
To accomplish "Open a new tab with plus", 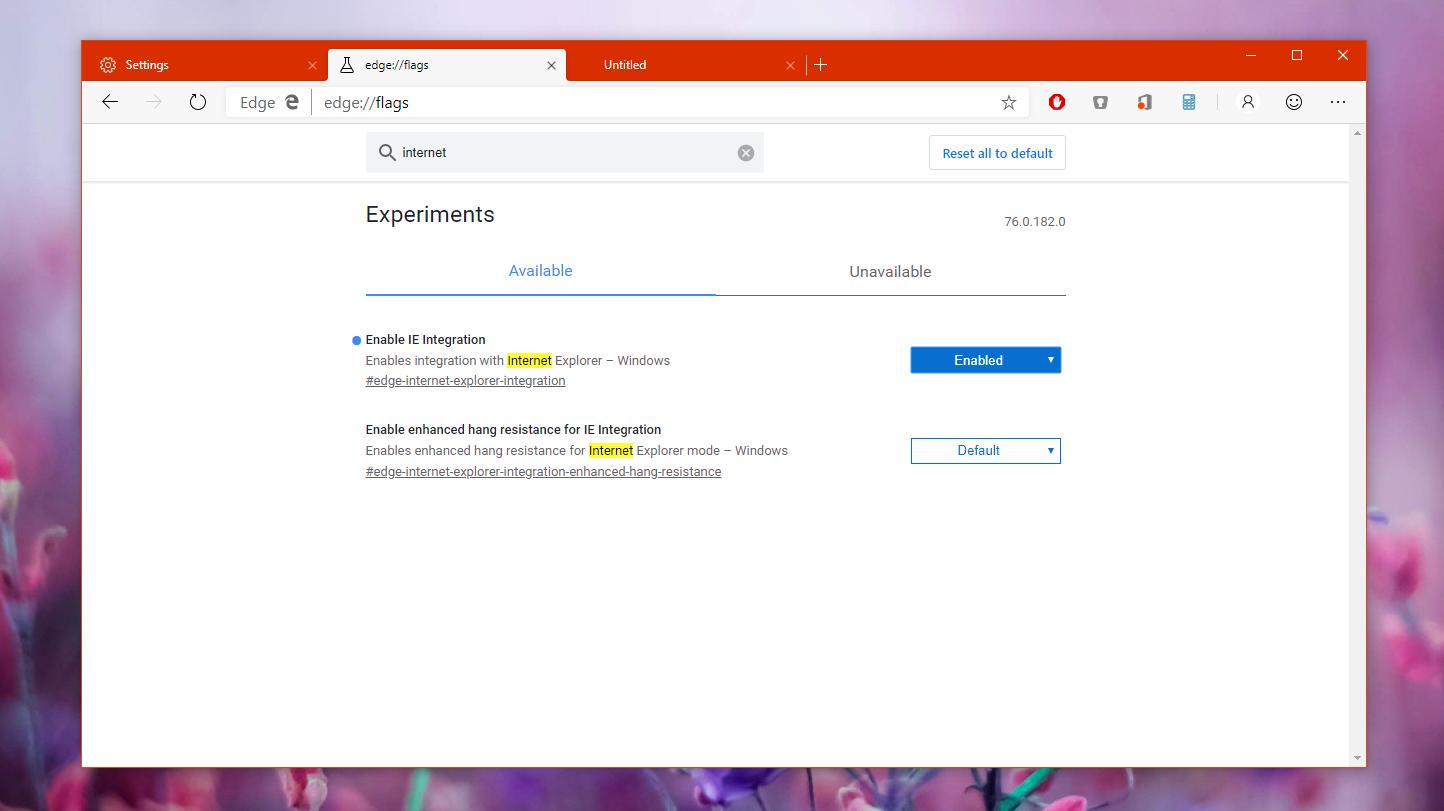I will (820, 65).
